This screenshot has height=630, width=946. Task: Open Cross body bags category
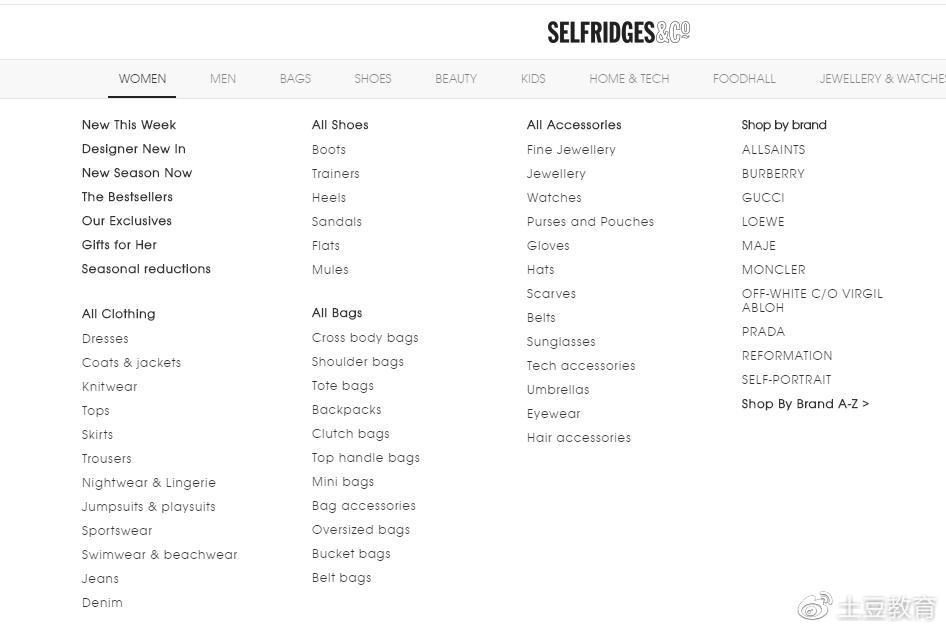[x=365, y=338]
